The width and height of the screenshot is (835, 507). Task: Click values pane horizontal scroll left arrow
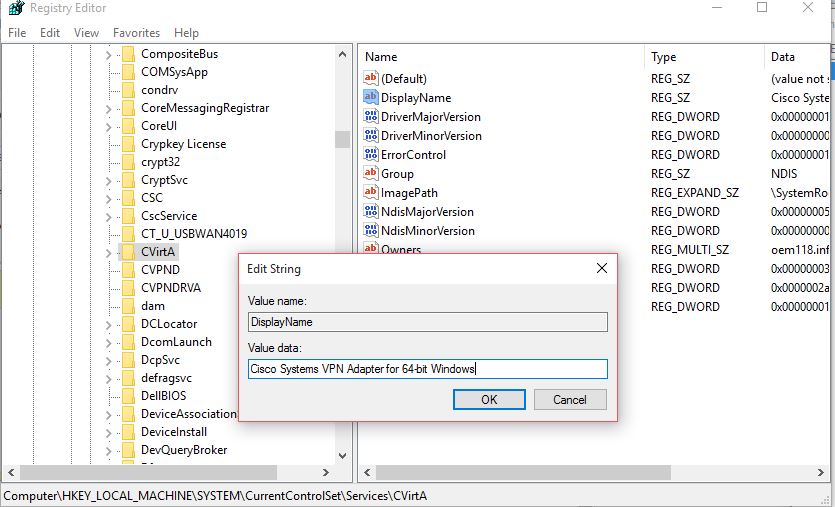(367, 472)
